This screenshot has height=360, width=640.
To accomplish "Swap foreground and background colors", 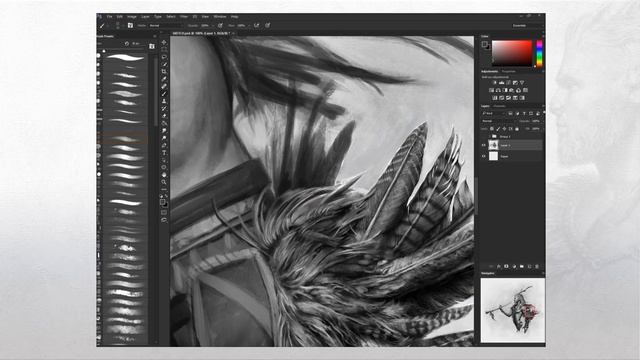I will pos(166,196).
